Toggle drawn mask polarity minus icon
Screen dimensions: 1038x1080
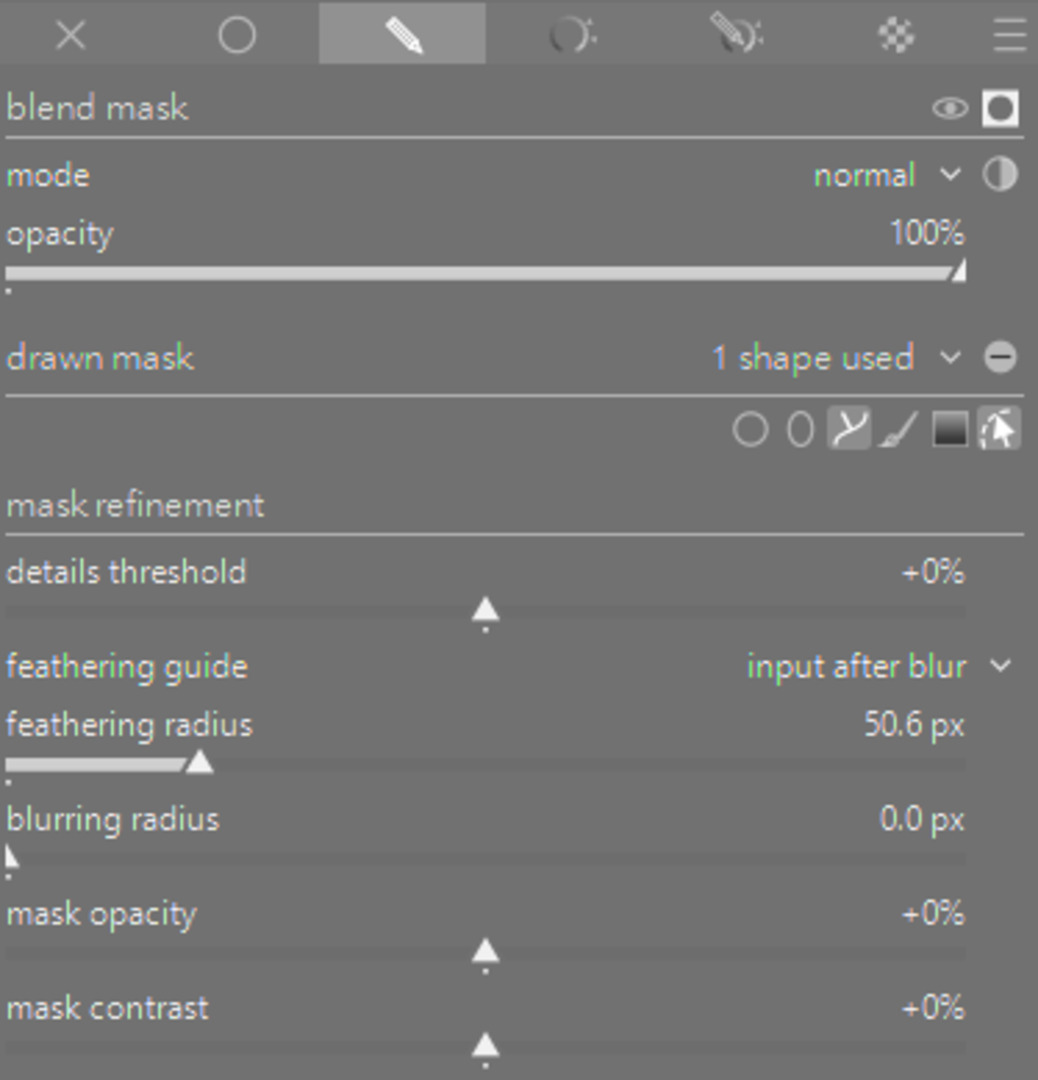pos(1000,358)
